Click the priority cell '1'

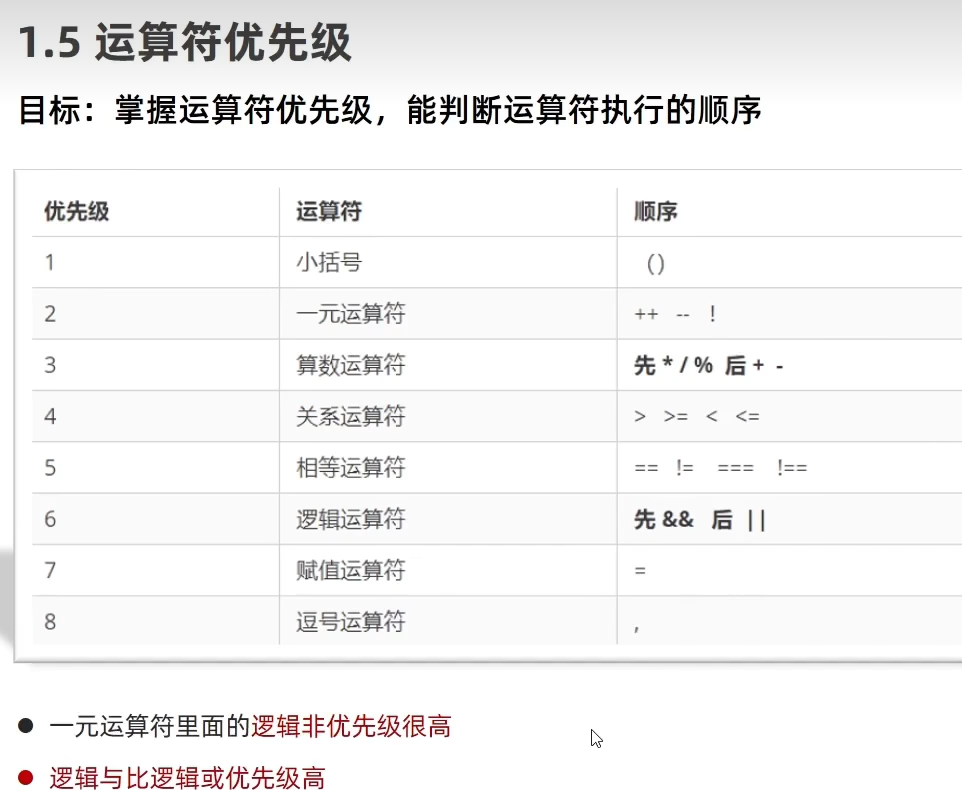tap(50, 263)
